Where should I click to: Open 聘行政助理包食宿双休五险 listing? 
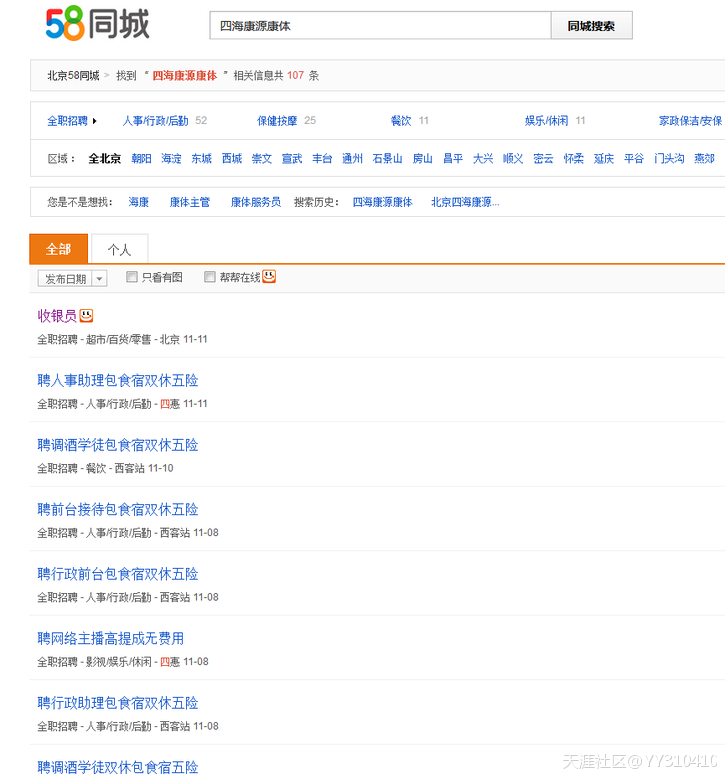[x=118, y=703]
